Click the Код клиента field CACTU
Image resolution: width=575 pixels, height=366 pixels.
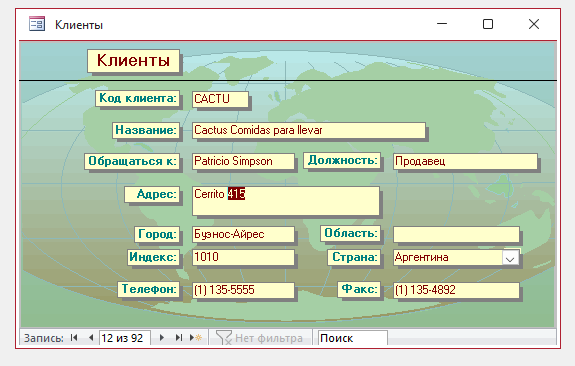click(220, 99)
